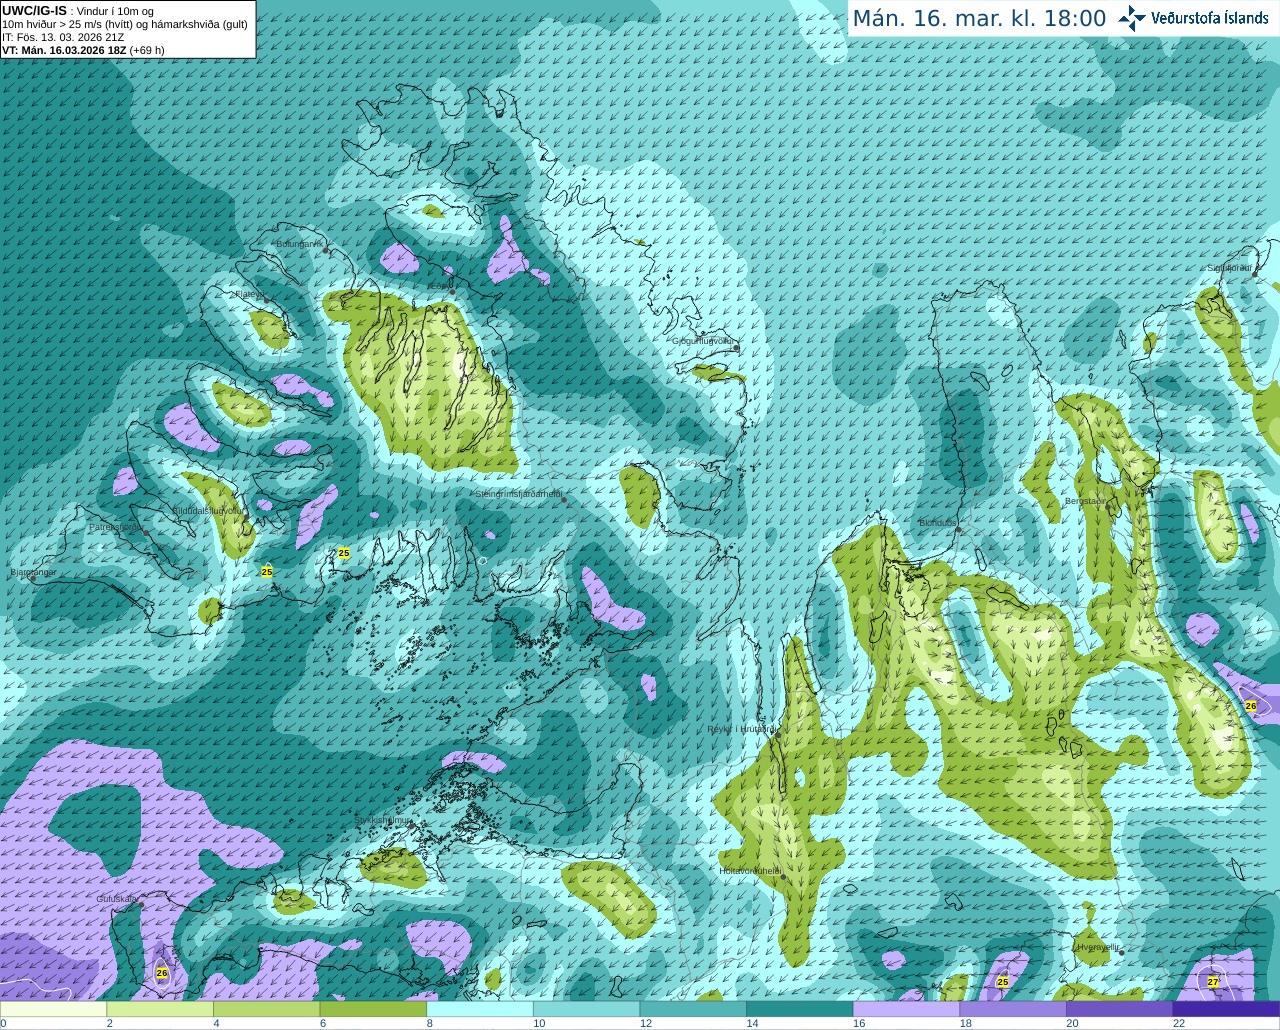Select the 12–14 m/s teal legend swatch

(x=693, y=1009)
